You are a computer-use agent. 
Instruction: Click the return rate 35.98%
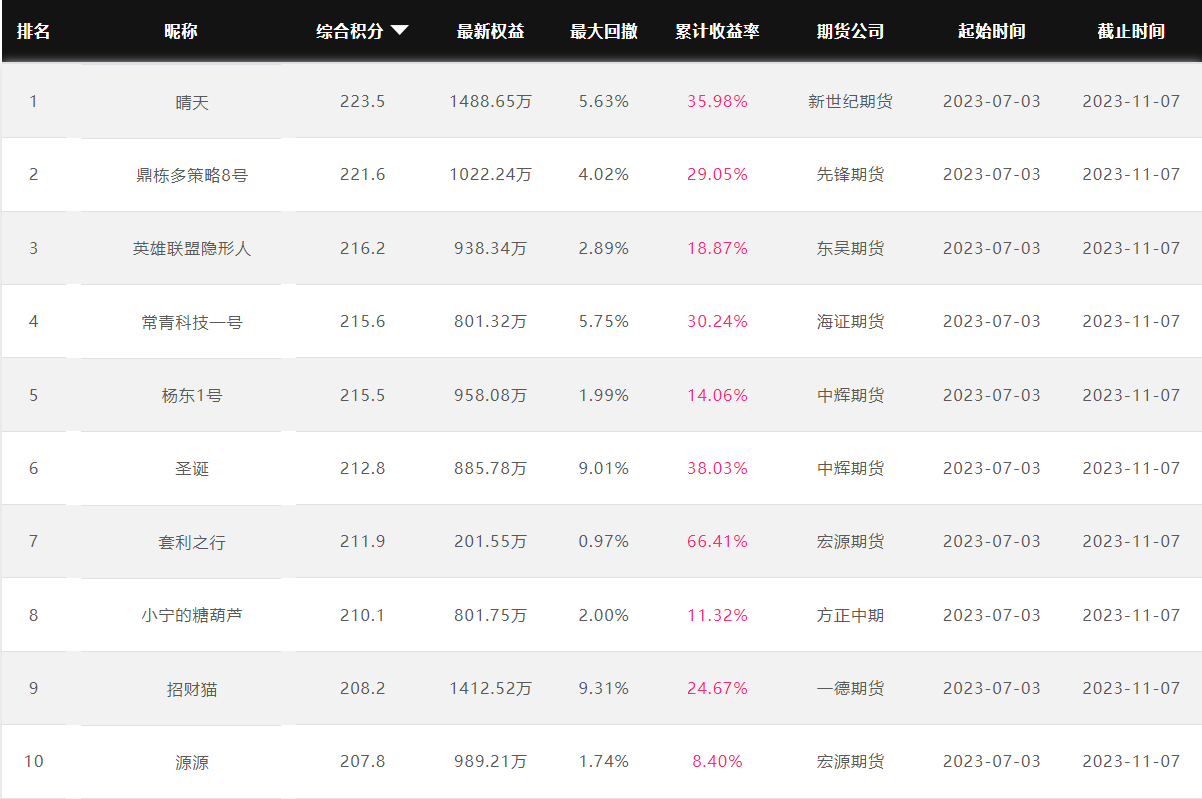tap(717, 101)
